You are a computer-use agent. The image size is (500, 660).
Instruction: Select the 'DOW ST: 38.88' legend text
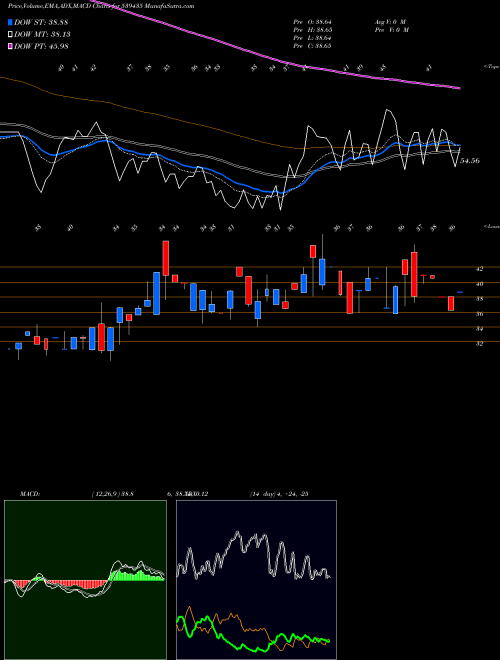[x=41, y=23]
